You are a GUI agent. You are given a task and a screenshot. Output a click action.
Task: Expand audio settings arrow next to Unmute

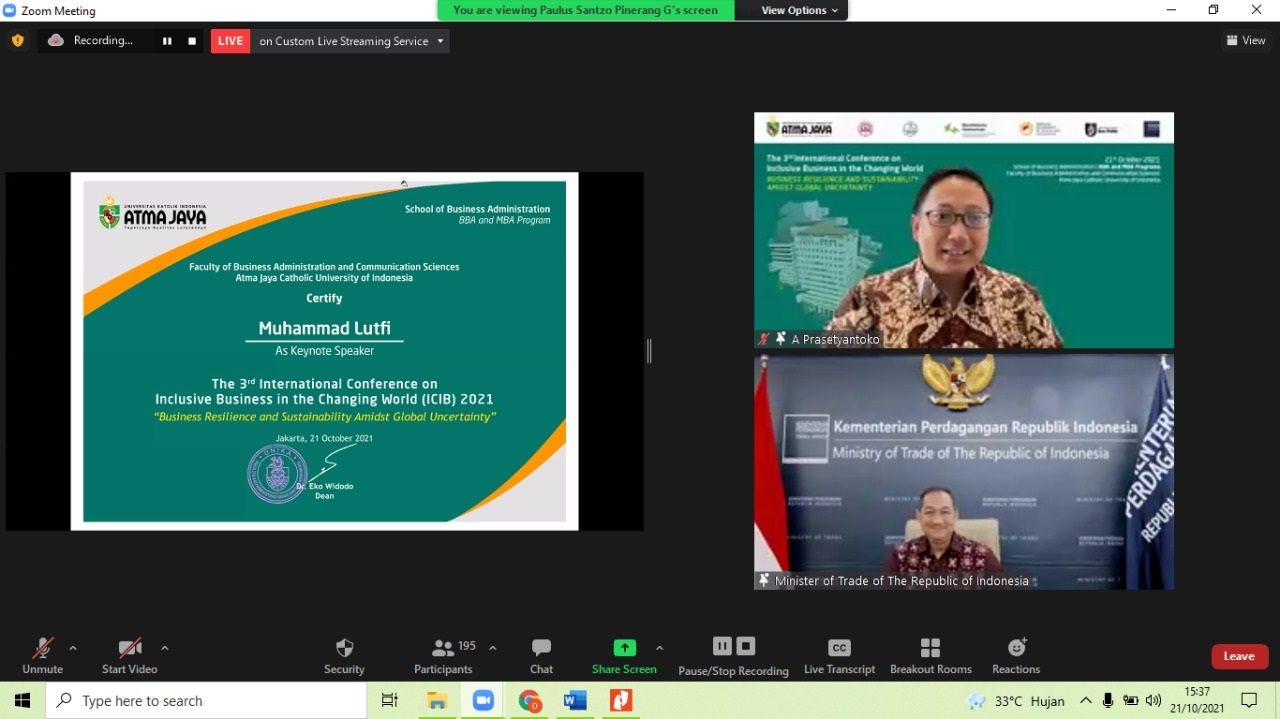pos(73,648)
